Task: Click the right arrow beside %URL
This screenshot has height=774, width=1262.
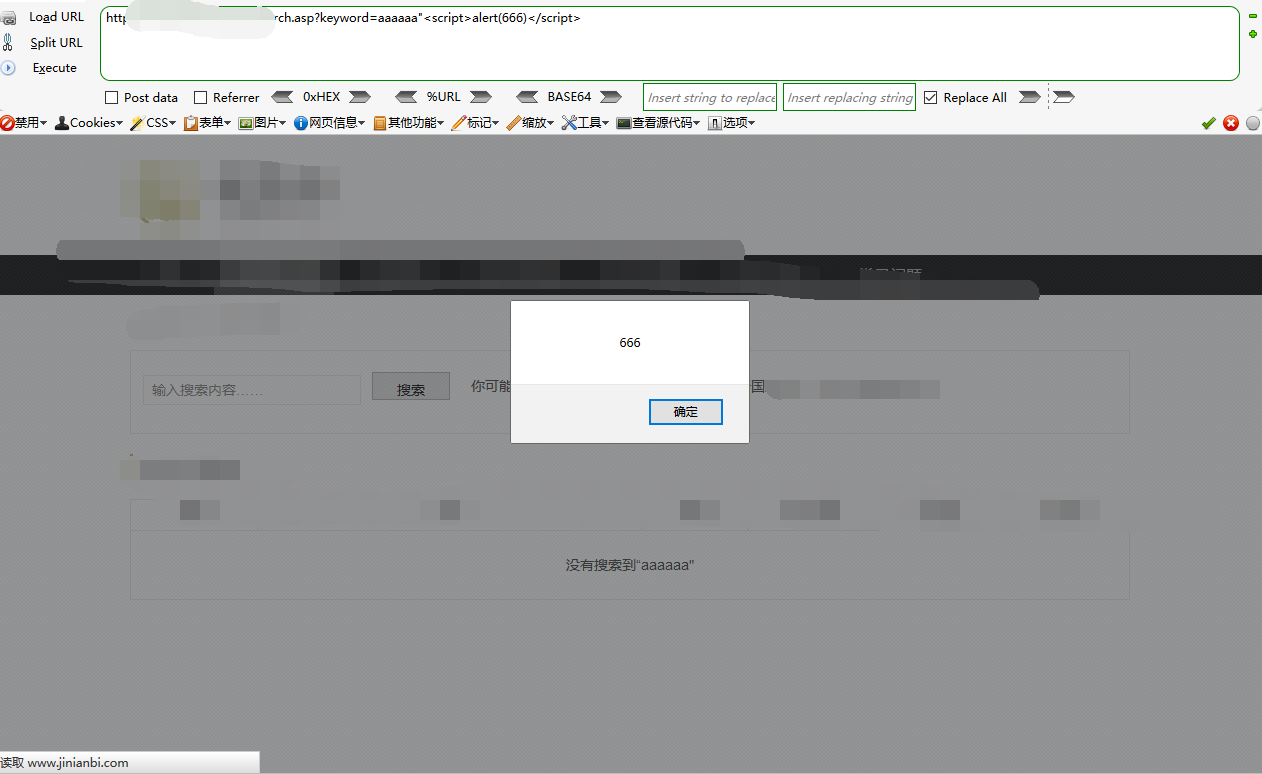Action: point(481,97)
